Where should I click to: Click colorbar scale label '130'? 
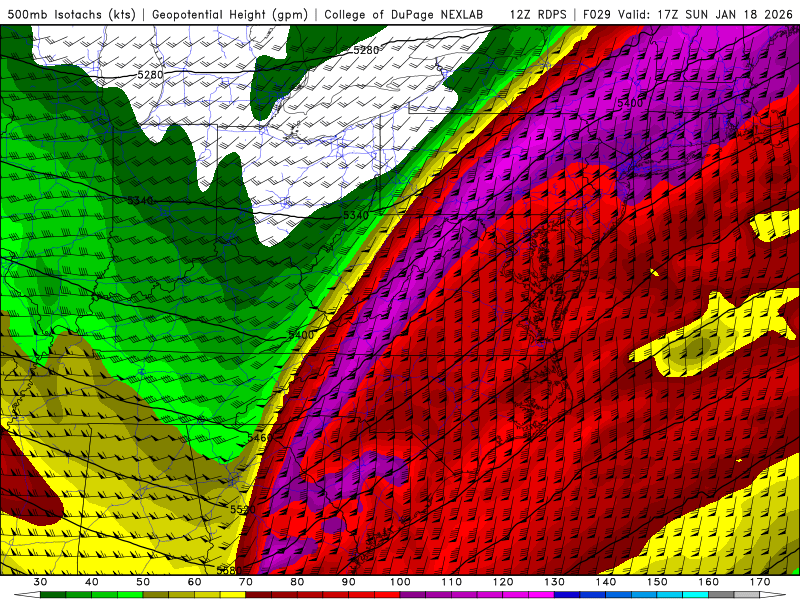click(x=554, y=582)
